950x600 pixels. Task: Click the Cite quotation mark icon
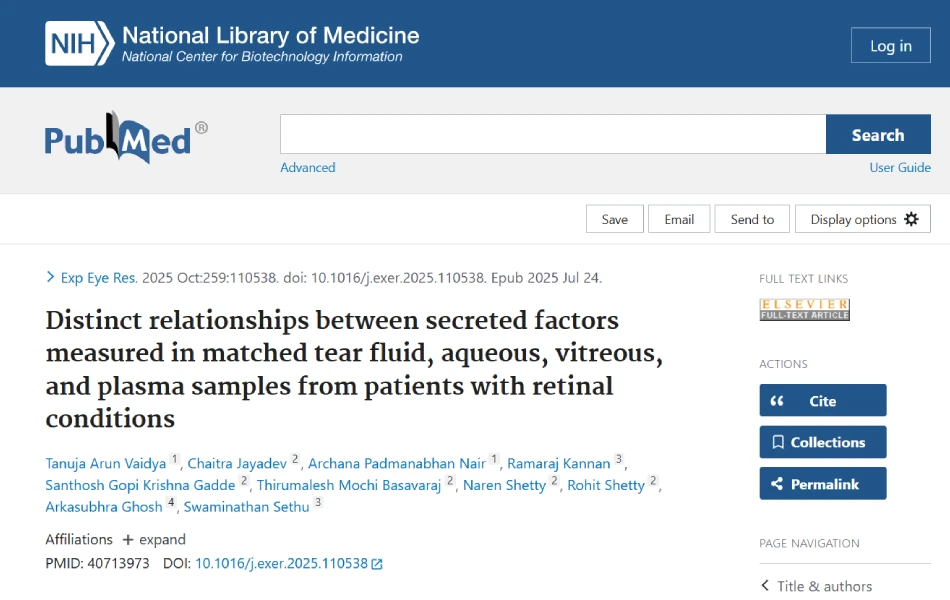pyautogui.click(x=777, y=401)
